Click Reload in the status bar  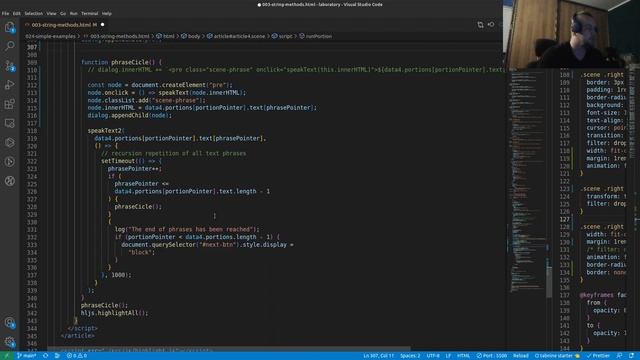pyautogui.click(x=521, y=356)
